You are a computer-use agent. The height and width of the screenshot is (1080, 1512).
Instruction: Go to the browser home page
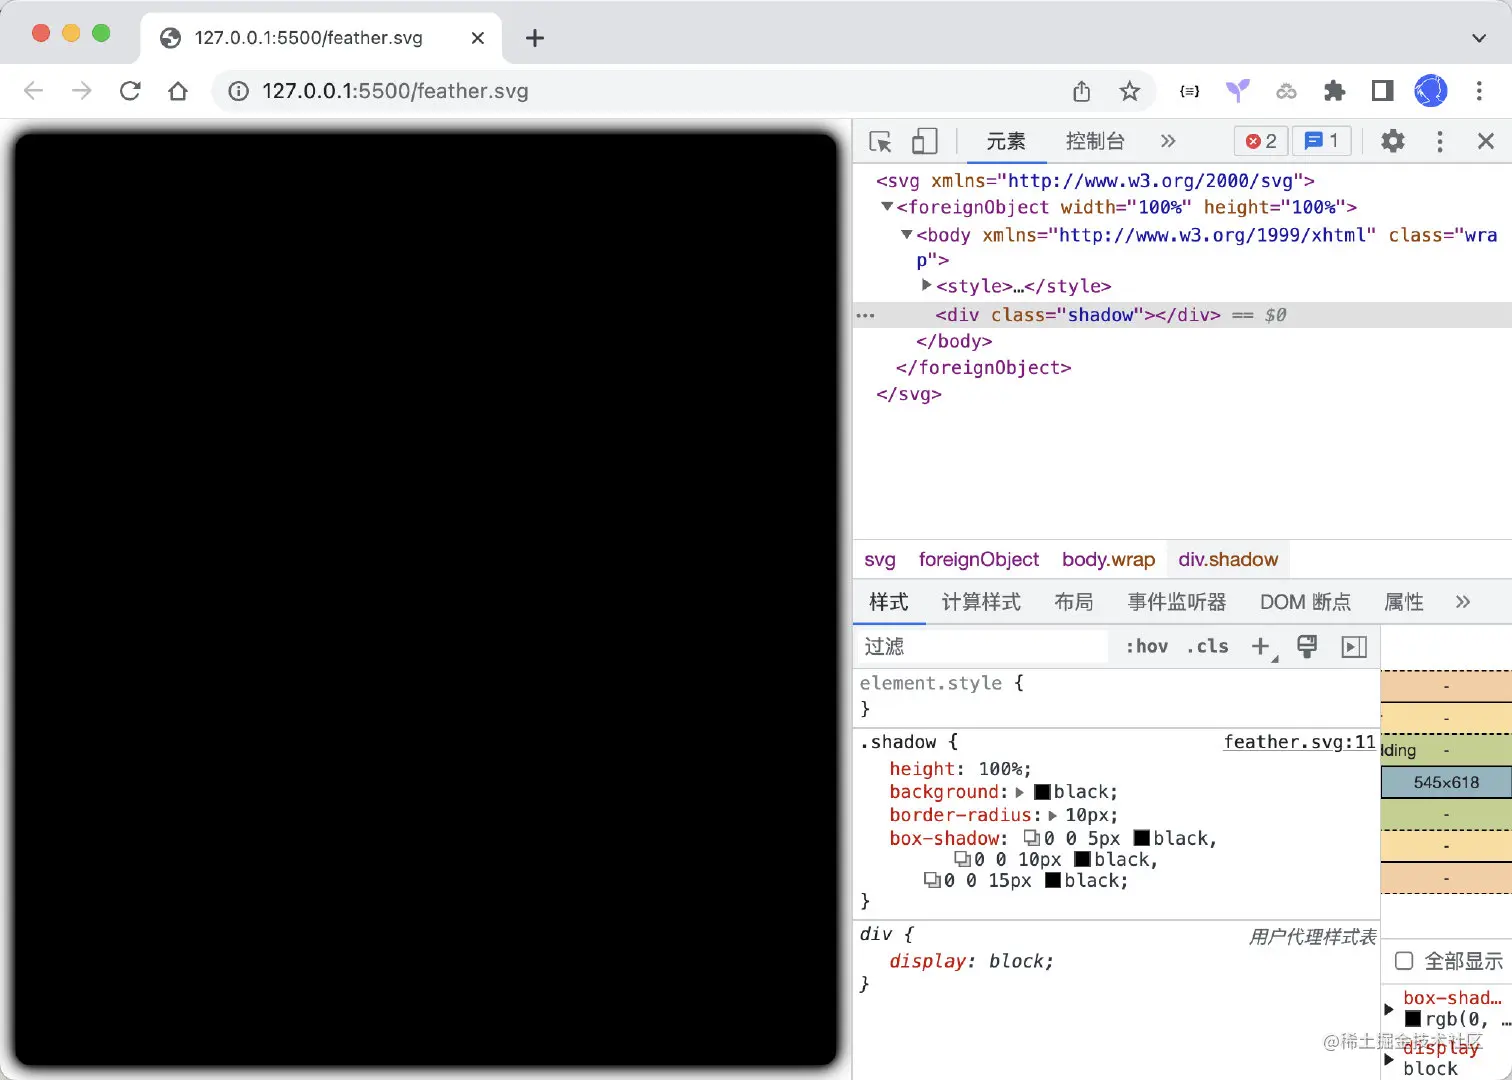pos(178,91)
